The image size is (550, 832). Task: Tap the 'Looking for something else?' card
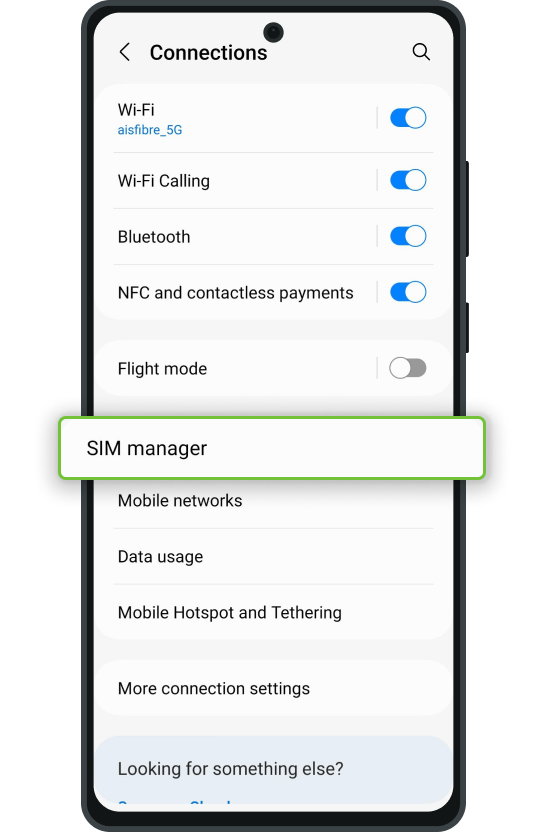pos(273,769)
